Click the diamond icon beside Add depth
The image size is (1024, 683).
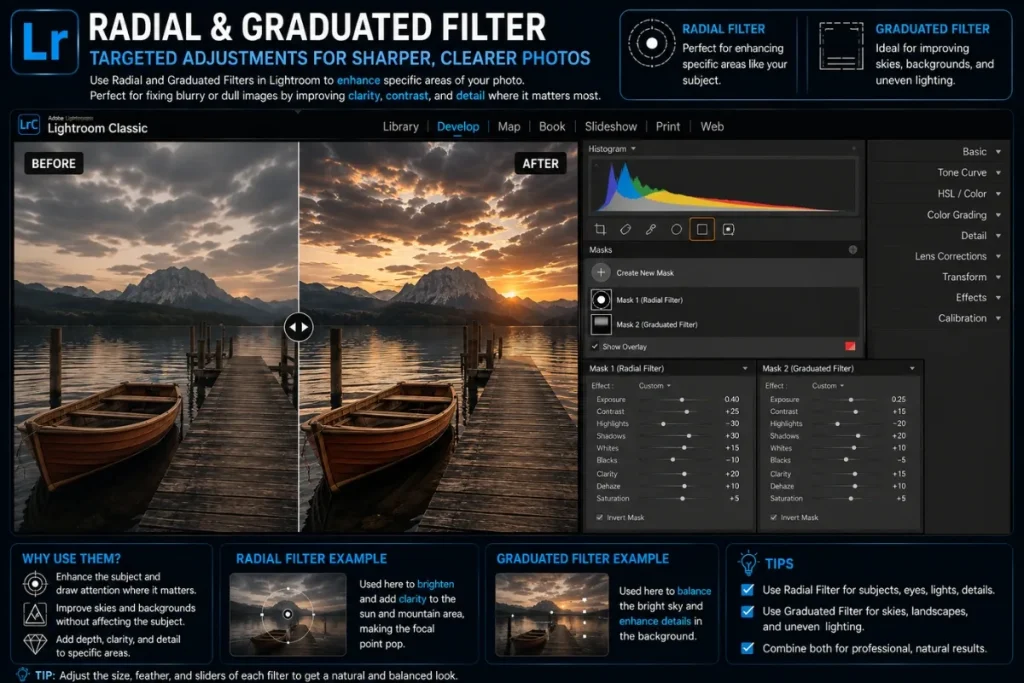click(x=35, y=644)
